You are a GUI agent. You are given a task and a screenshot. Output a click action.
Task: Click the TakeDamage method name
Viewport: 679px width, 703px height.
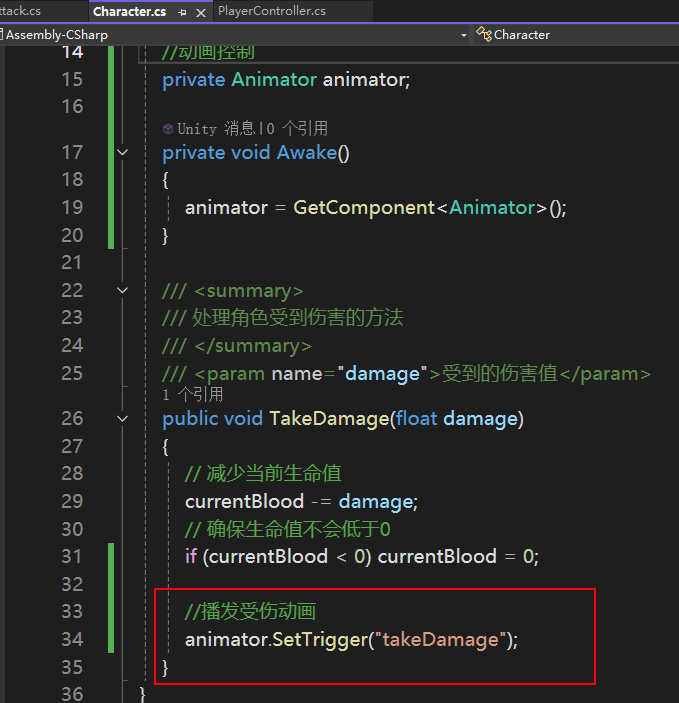point(330,419)
